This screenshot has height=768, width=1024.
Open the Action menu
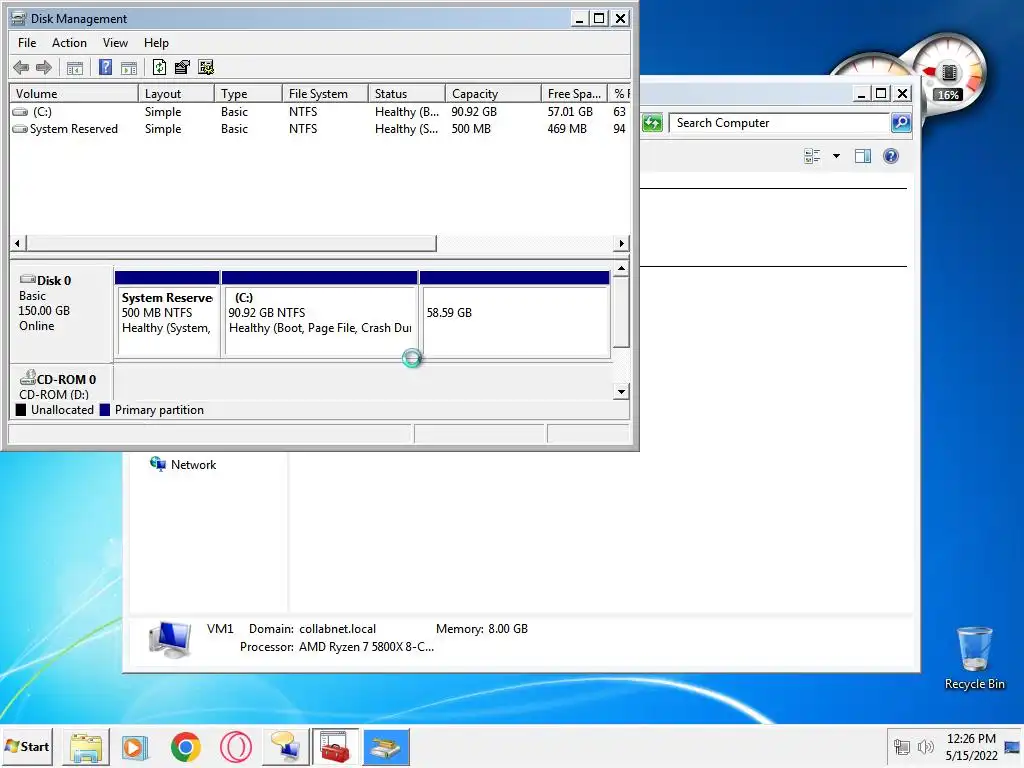pos(69,42)
